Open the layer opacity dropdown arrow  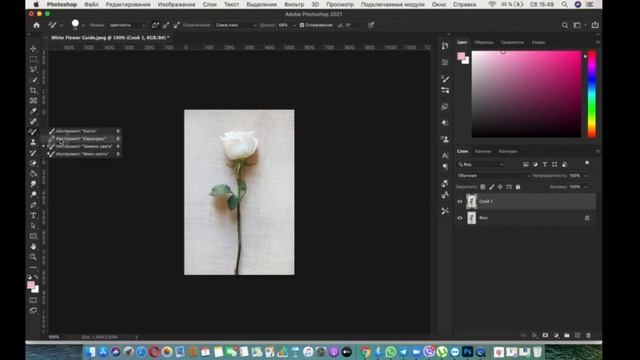pos(586,176)
